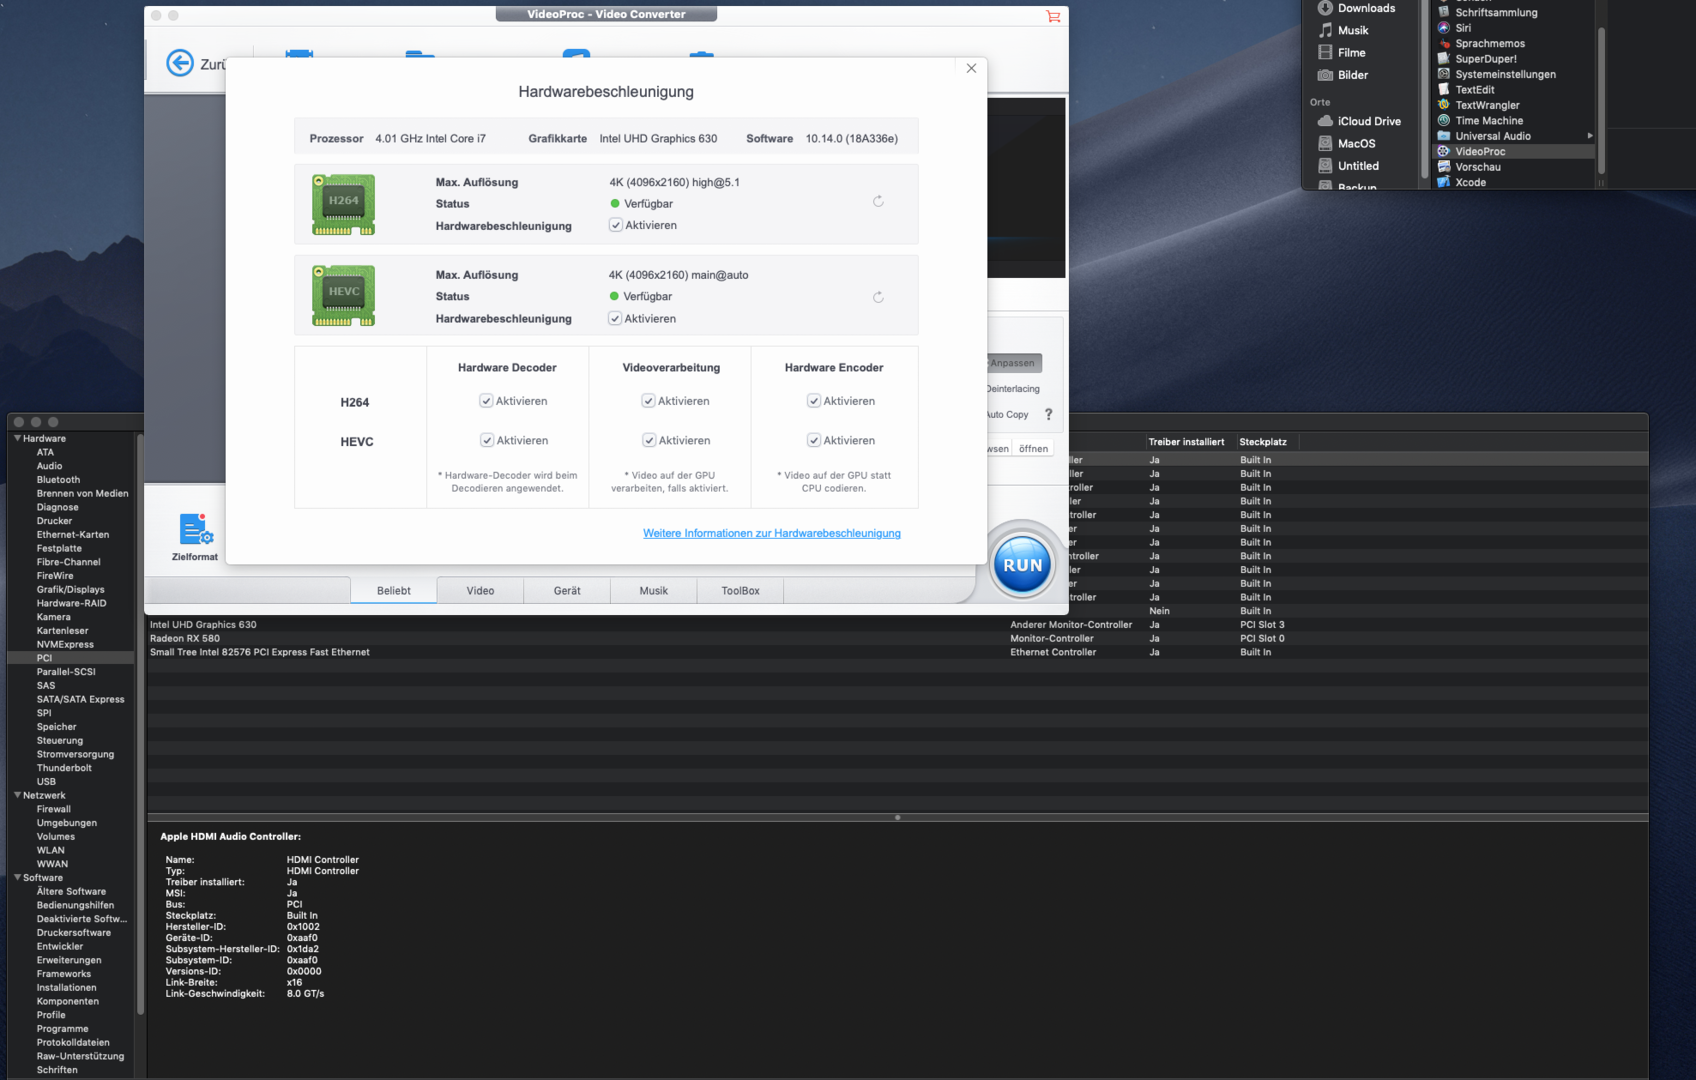Screen dimensions: 1696x1080
Task: Go back with the Zurück arrow
Action: 180,63
